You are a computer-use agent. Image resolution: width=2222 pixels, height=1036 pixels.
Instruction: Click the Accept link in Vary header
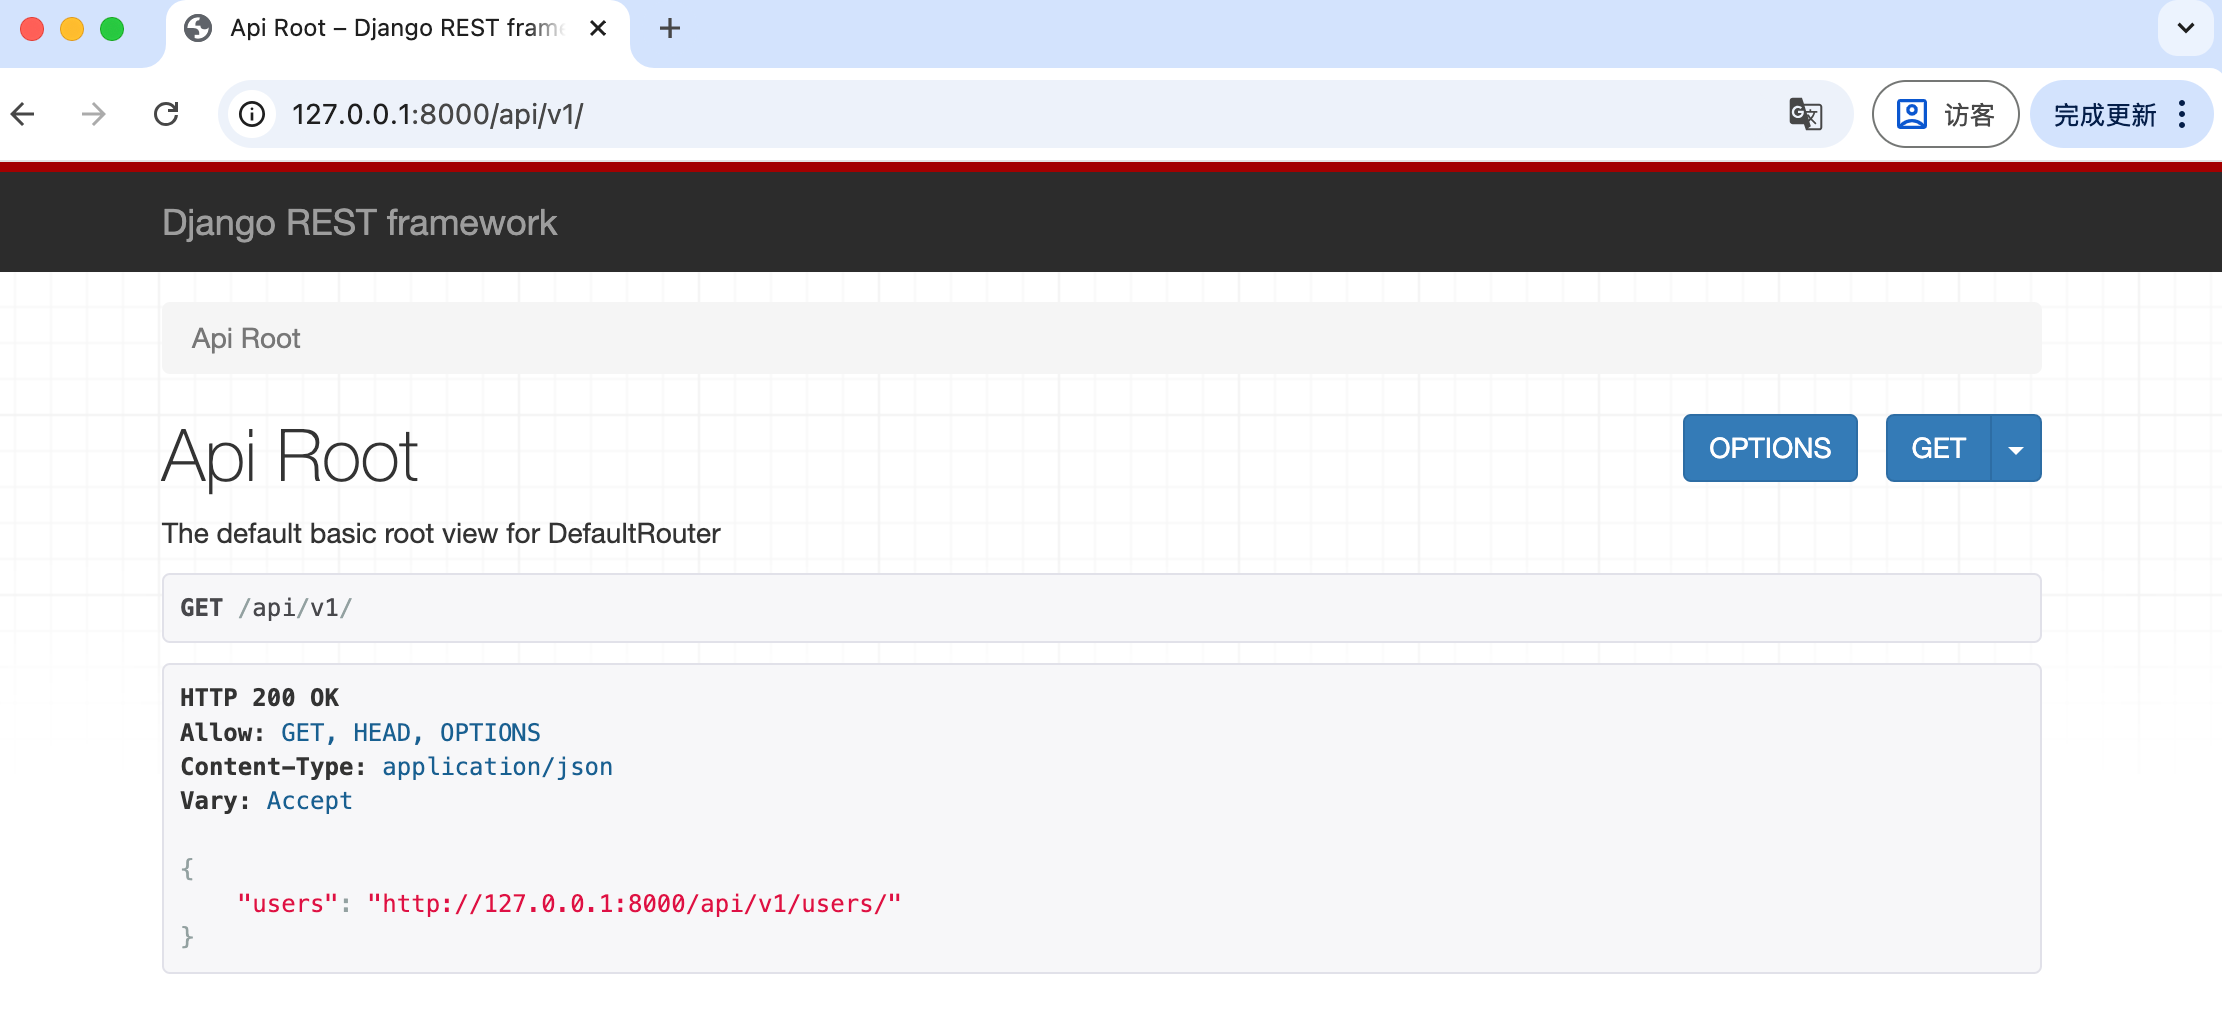309,800
